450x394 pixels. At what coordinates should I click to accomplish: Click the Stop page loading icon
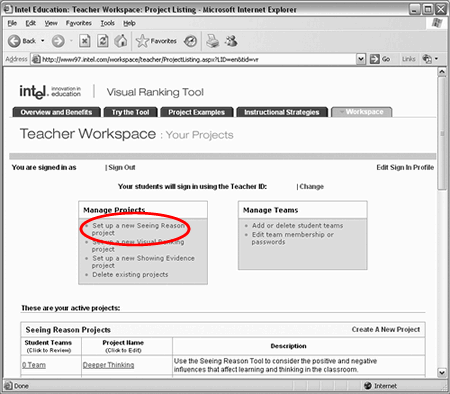[x=85, y=41]
